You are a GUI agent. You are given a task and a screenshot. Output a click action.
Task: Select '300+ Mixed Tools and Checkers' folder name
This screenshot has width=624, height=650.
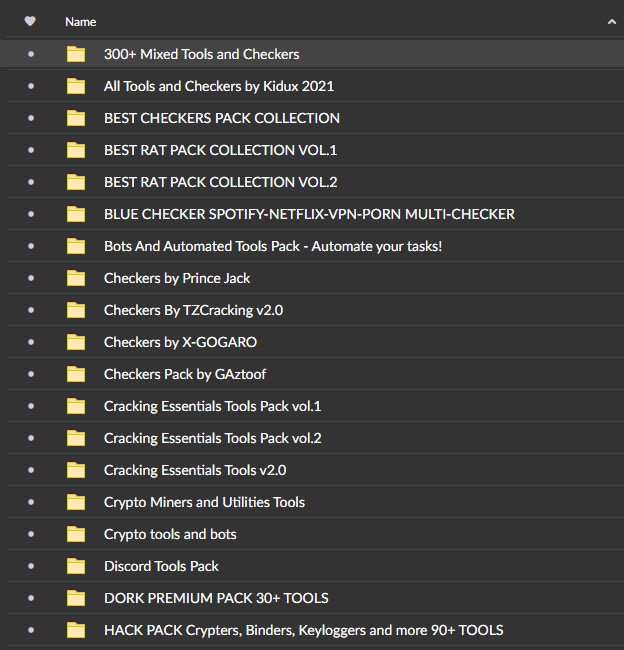click(x=202, y=54)
